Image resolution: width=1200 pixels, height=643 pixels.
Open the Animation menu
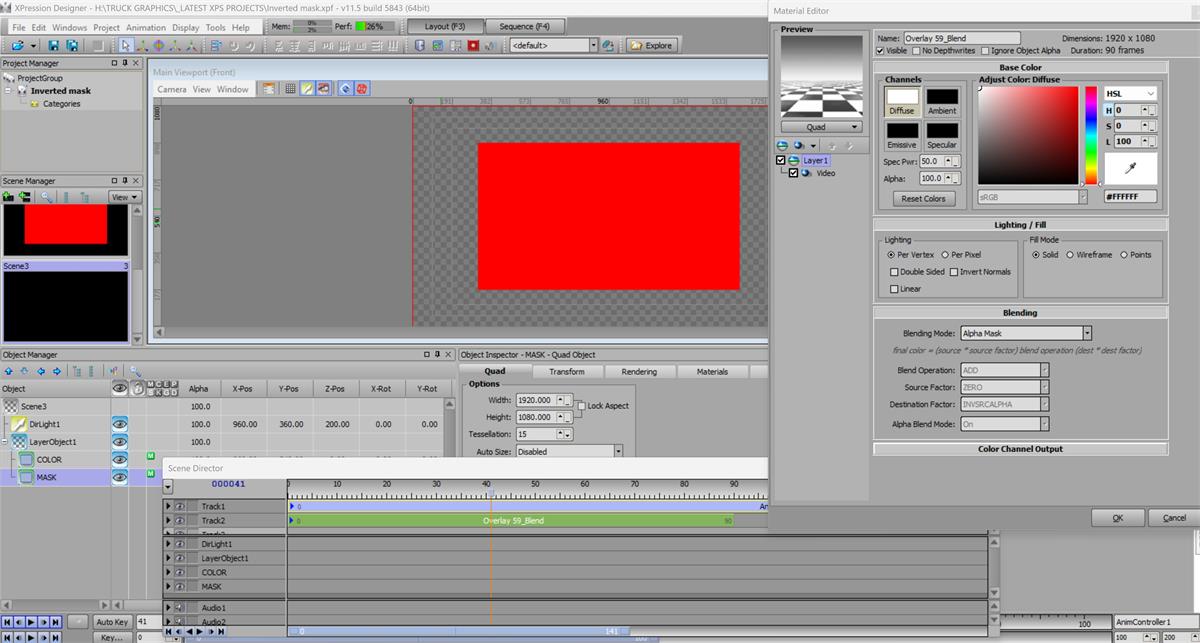(146, 27)
